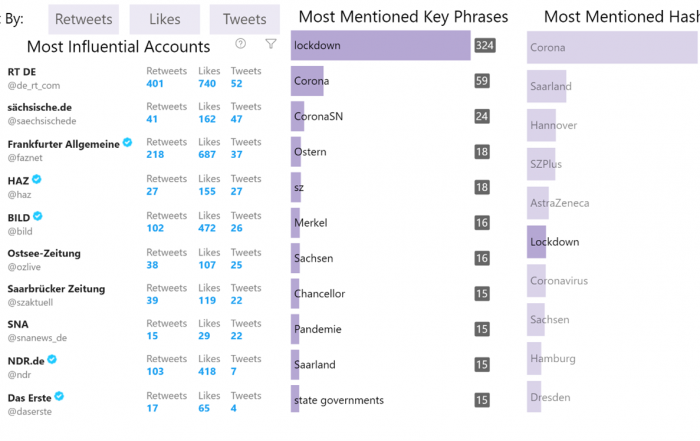Click the 324 count label for lockdown
700x441 pixels.
484,45
